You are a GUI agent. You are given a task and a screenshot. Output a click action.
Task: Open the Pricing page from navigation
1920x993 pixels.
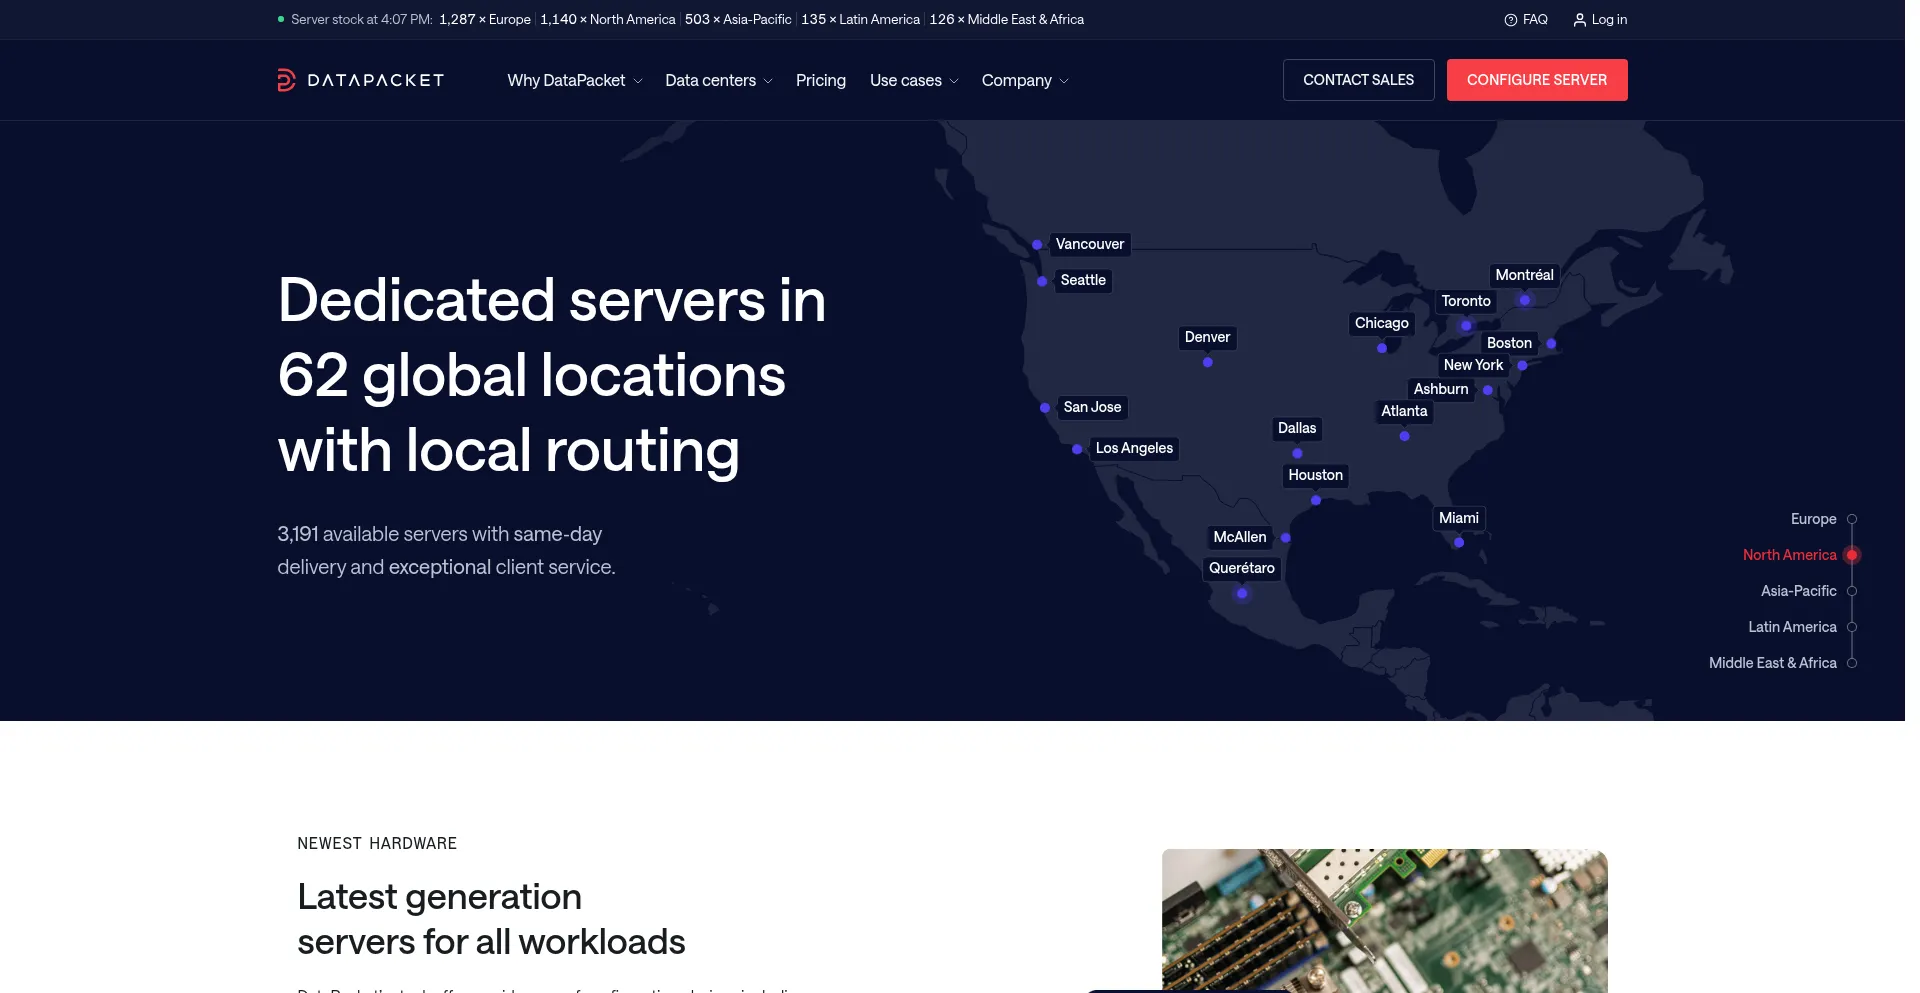click(820, 80)
